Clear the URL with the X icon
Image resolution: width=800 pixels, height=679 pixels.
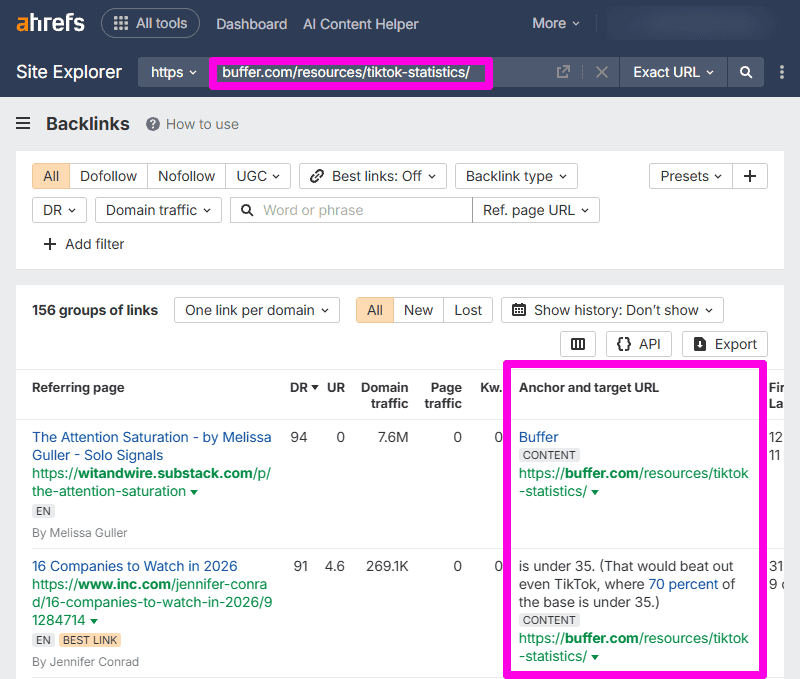click(602, 72)
